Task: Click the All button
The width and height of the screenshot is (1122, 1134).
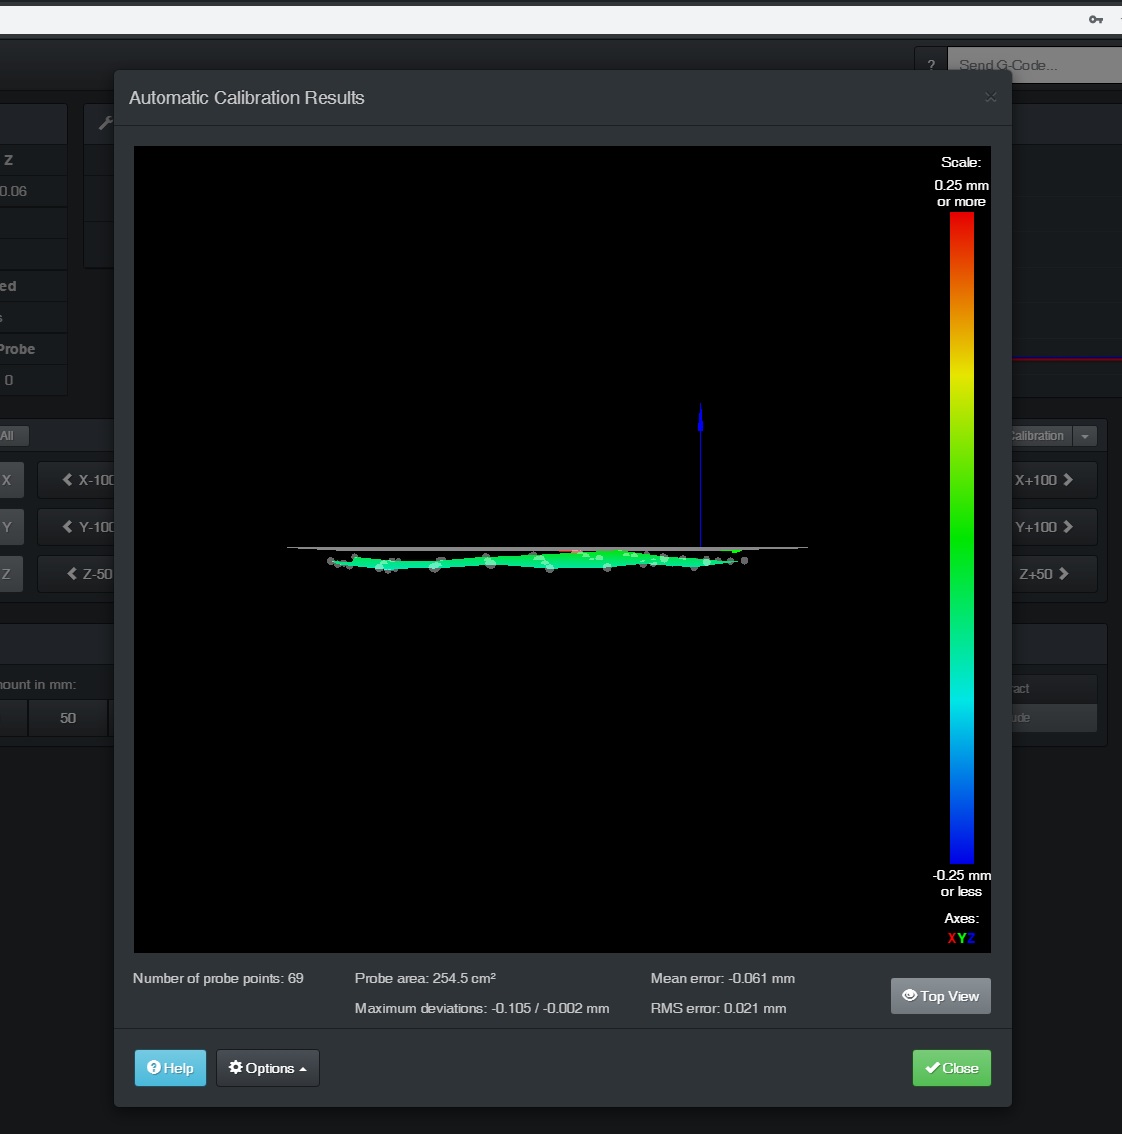Action: (x=11, y=436)
